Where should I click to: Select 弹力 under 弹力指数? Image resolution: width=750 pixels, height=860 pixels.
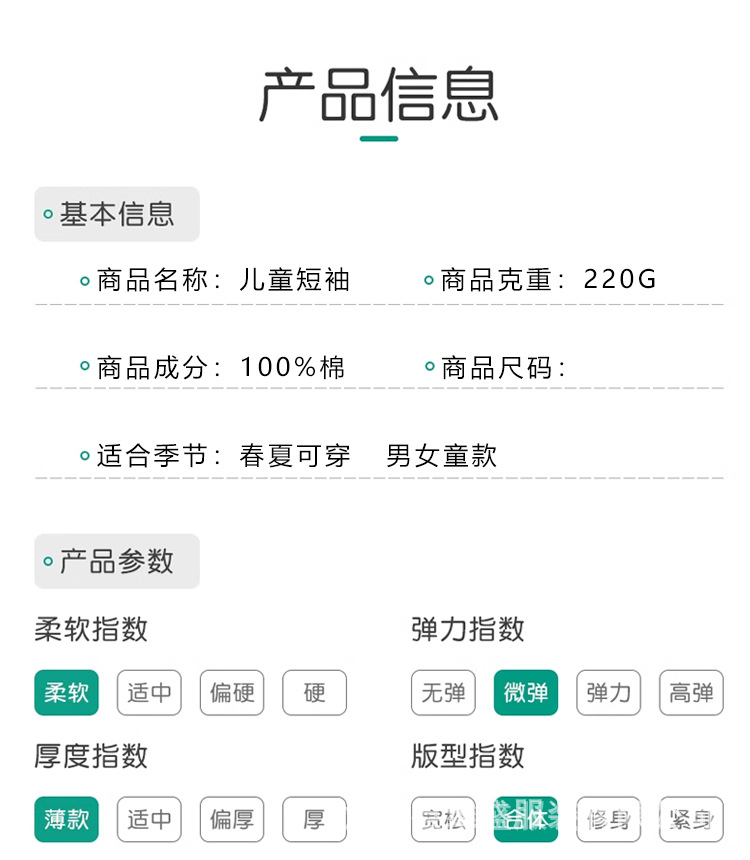(608, 692)
